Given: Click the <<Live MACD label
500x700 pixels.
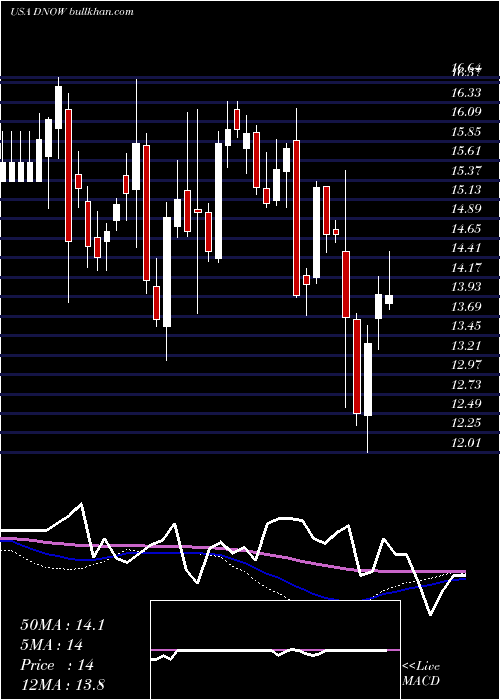Looking at the screenshot, I should point(421,674).
